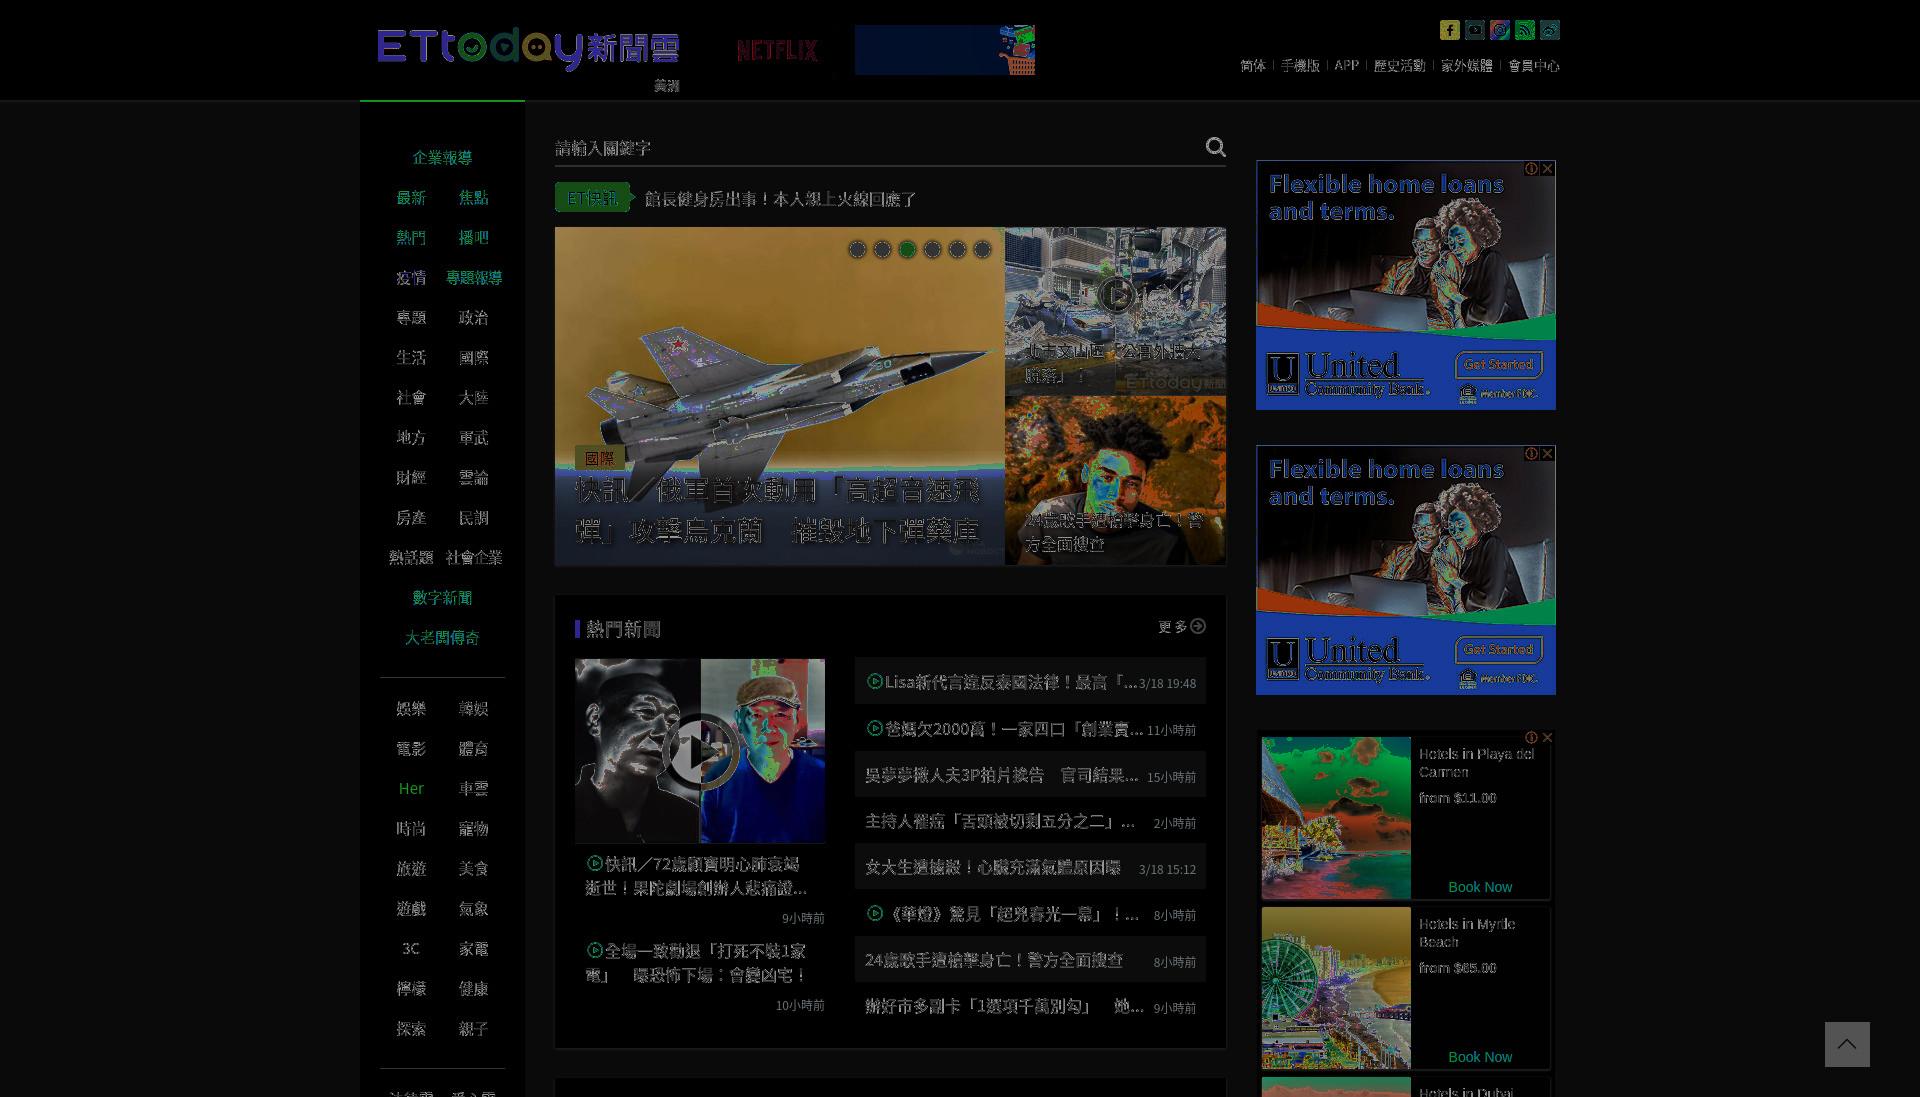Image resolution: width=1920 pixels, height=1097 pixels.
Task: Select the third carousel dot
Action: click(907, 249)
